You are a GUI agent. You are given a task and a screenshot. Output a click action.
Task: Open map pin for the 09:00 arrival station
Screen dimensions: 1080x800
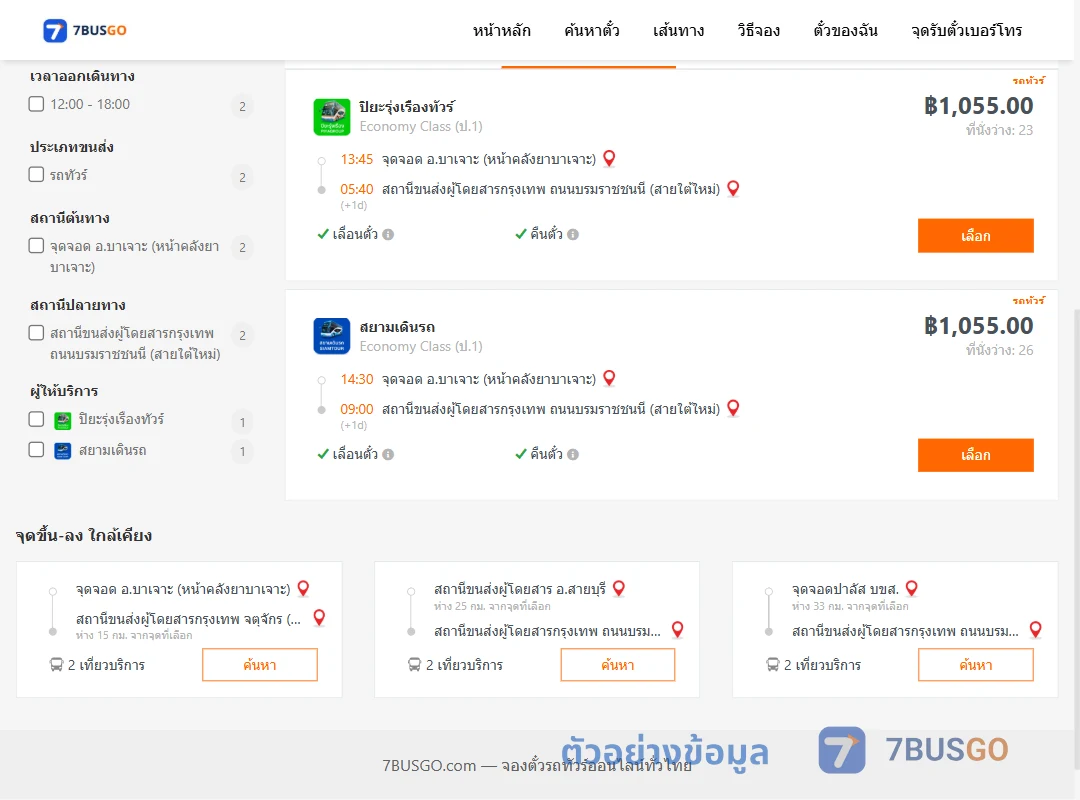pos(734,408)
